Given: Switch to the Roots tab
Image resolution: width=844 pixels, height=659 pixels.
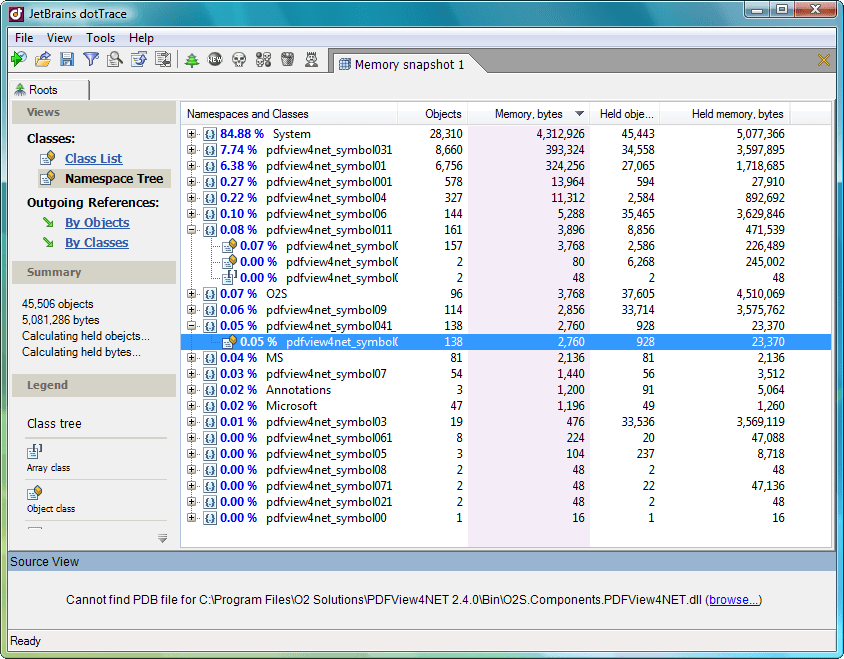Looking at the screenshot, I should point(43,90).
